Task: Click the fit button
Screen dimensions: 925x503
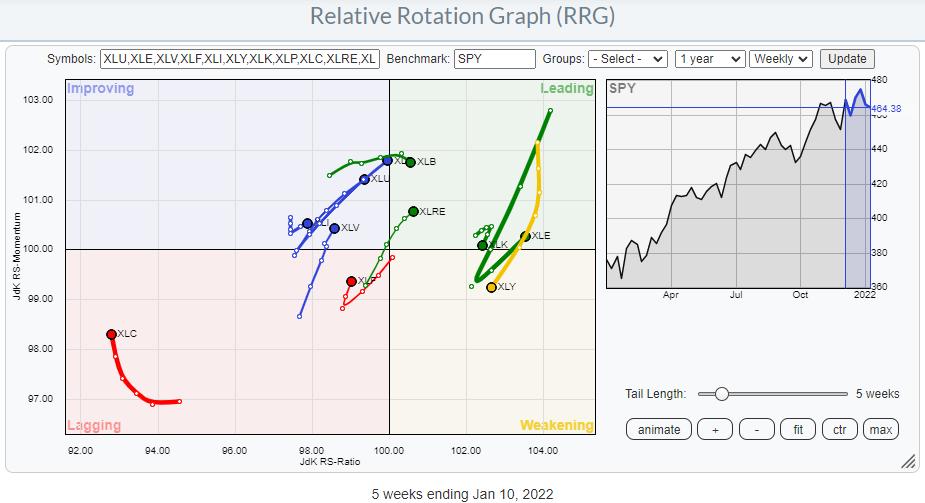Action: (x=798, y=429)
